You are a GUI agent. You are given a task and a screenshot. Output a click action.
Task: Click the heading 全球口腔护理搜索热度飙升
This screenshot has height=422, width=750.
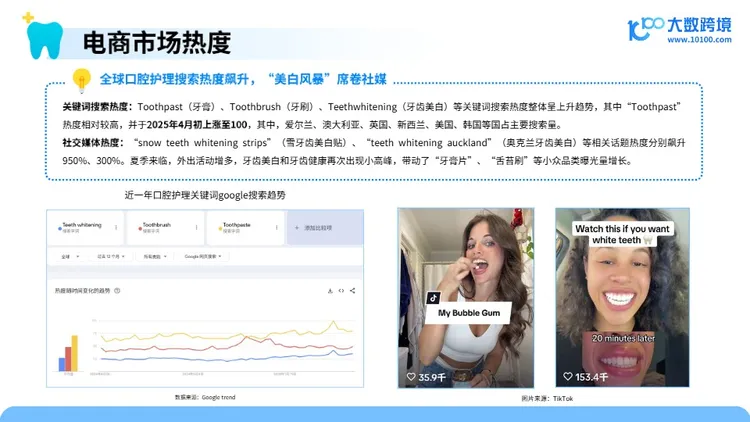177,79
